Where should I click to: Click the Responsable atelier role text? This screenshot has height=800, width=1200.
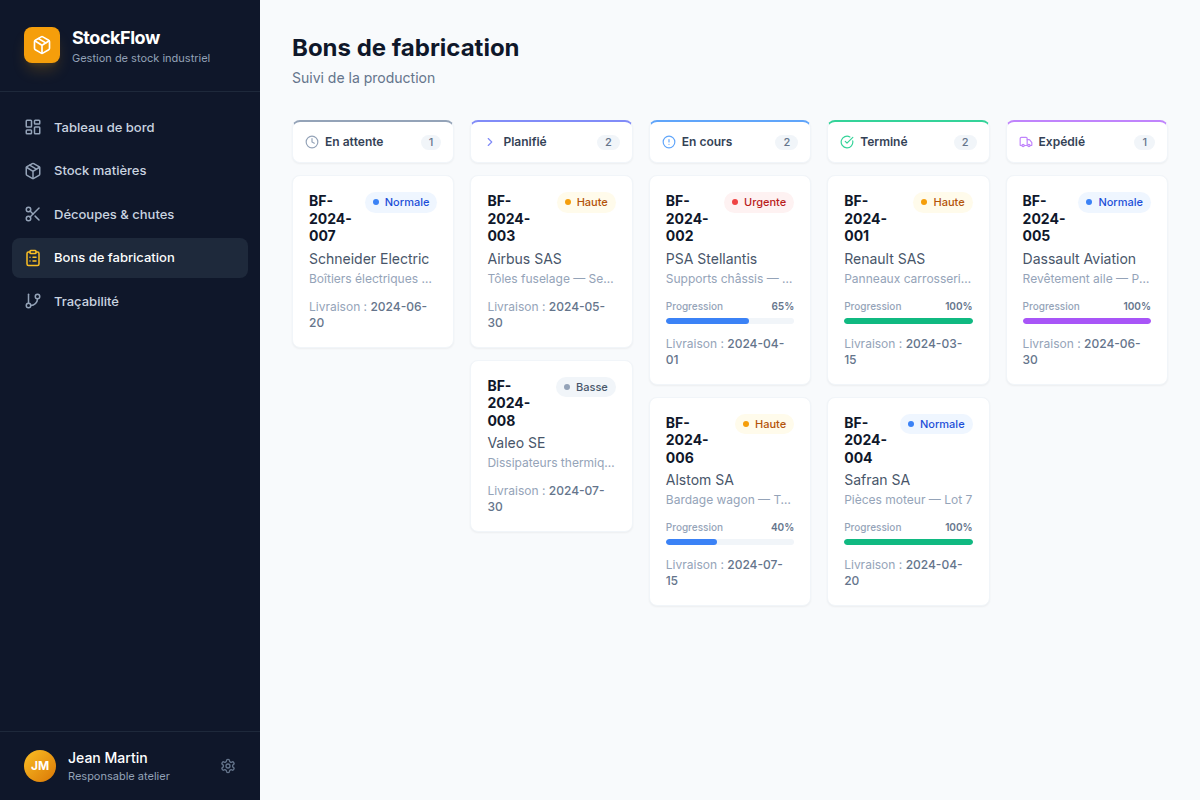pos(119,776)
